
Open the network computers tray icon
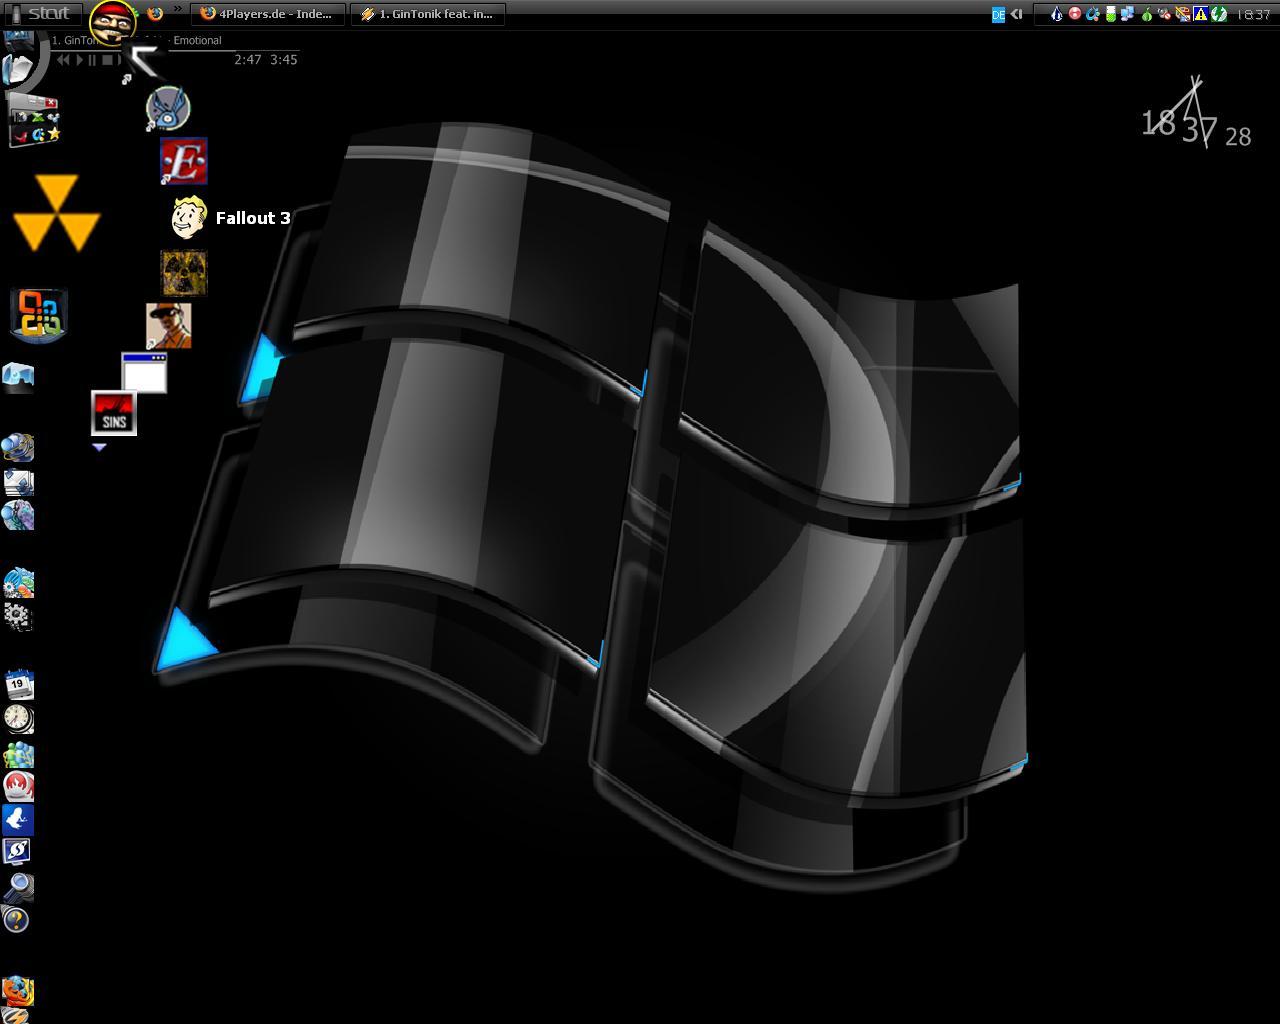point(1128,14)
